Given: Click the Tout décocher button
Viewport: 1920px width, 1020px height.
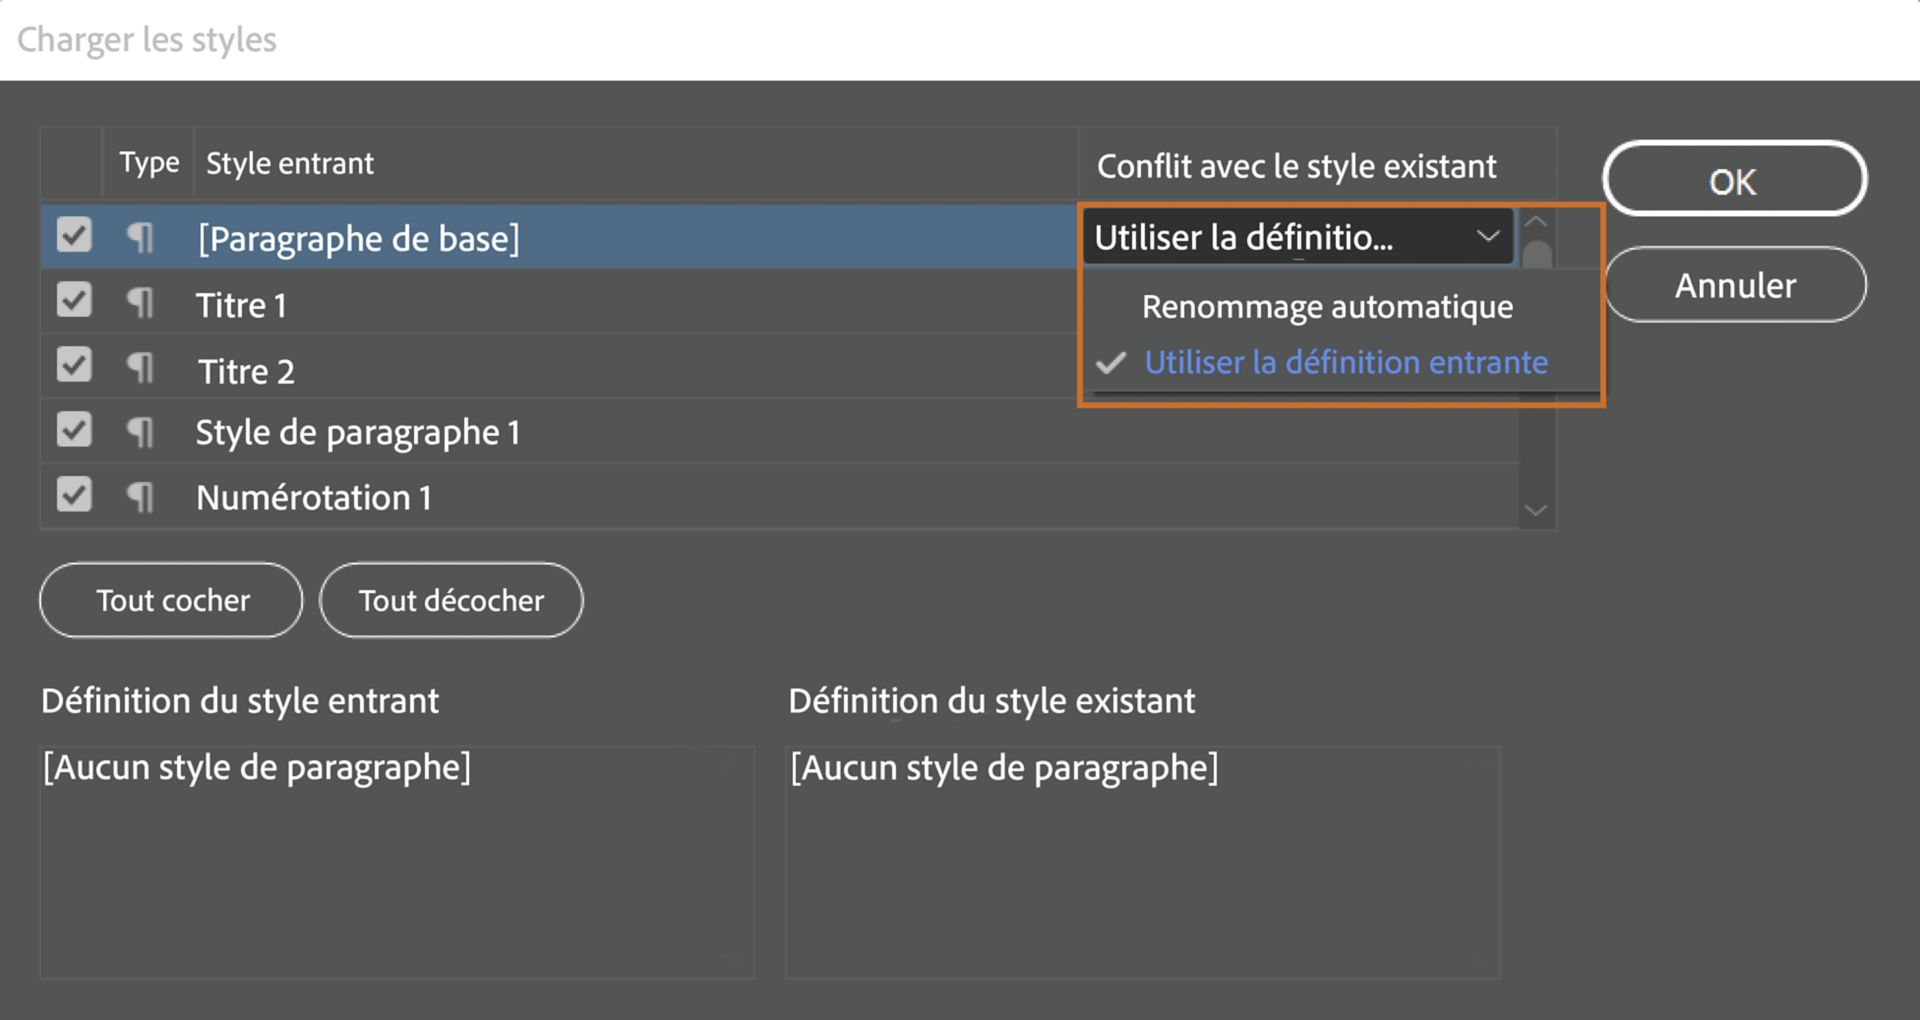Looking at the screenshot, I should 451,600.
